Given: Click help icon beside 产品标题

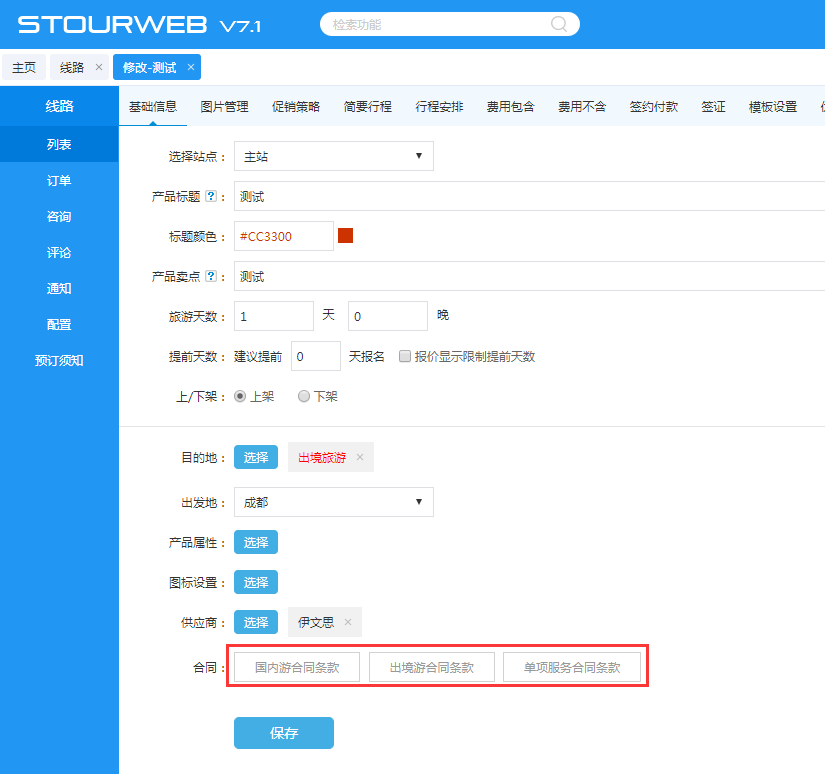Looking at the screenshot, I should click(x=210, y=197).
